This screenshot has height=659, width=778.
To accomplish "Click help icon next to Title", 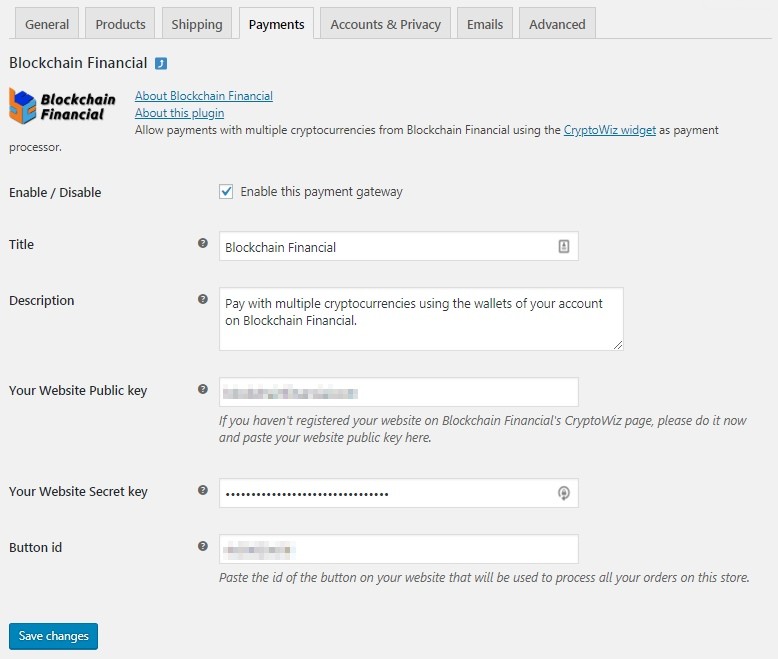I will [203, 243].
